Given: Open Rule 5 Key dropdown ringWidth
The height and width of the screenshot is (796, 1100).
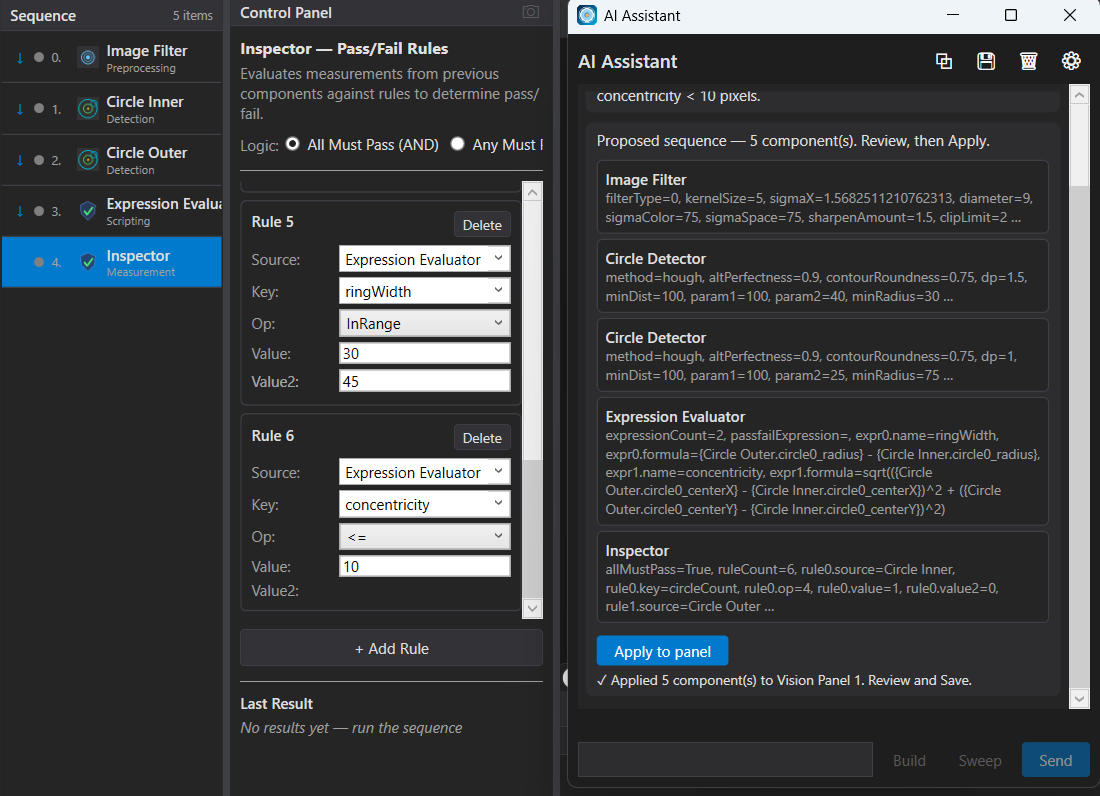Looking at the screenshot, I should (424, 291).
